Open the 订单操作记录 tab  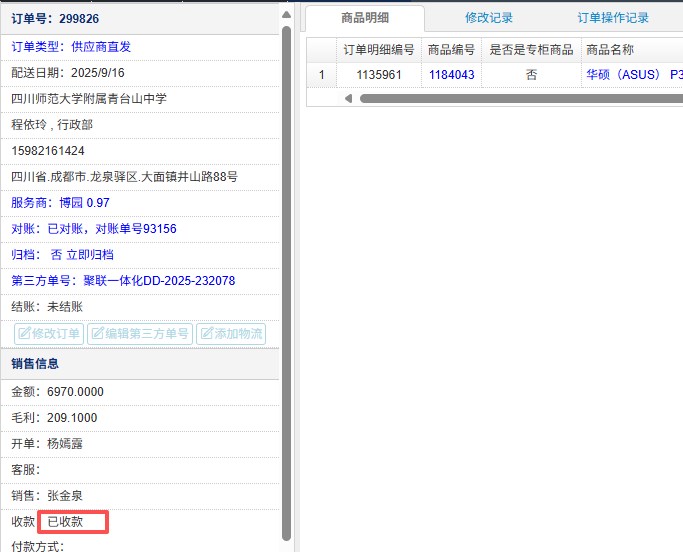(x=613, y=18)
